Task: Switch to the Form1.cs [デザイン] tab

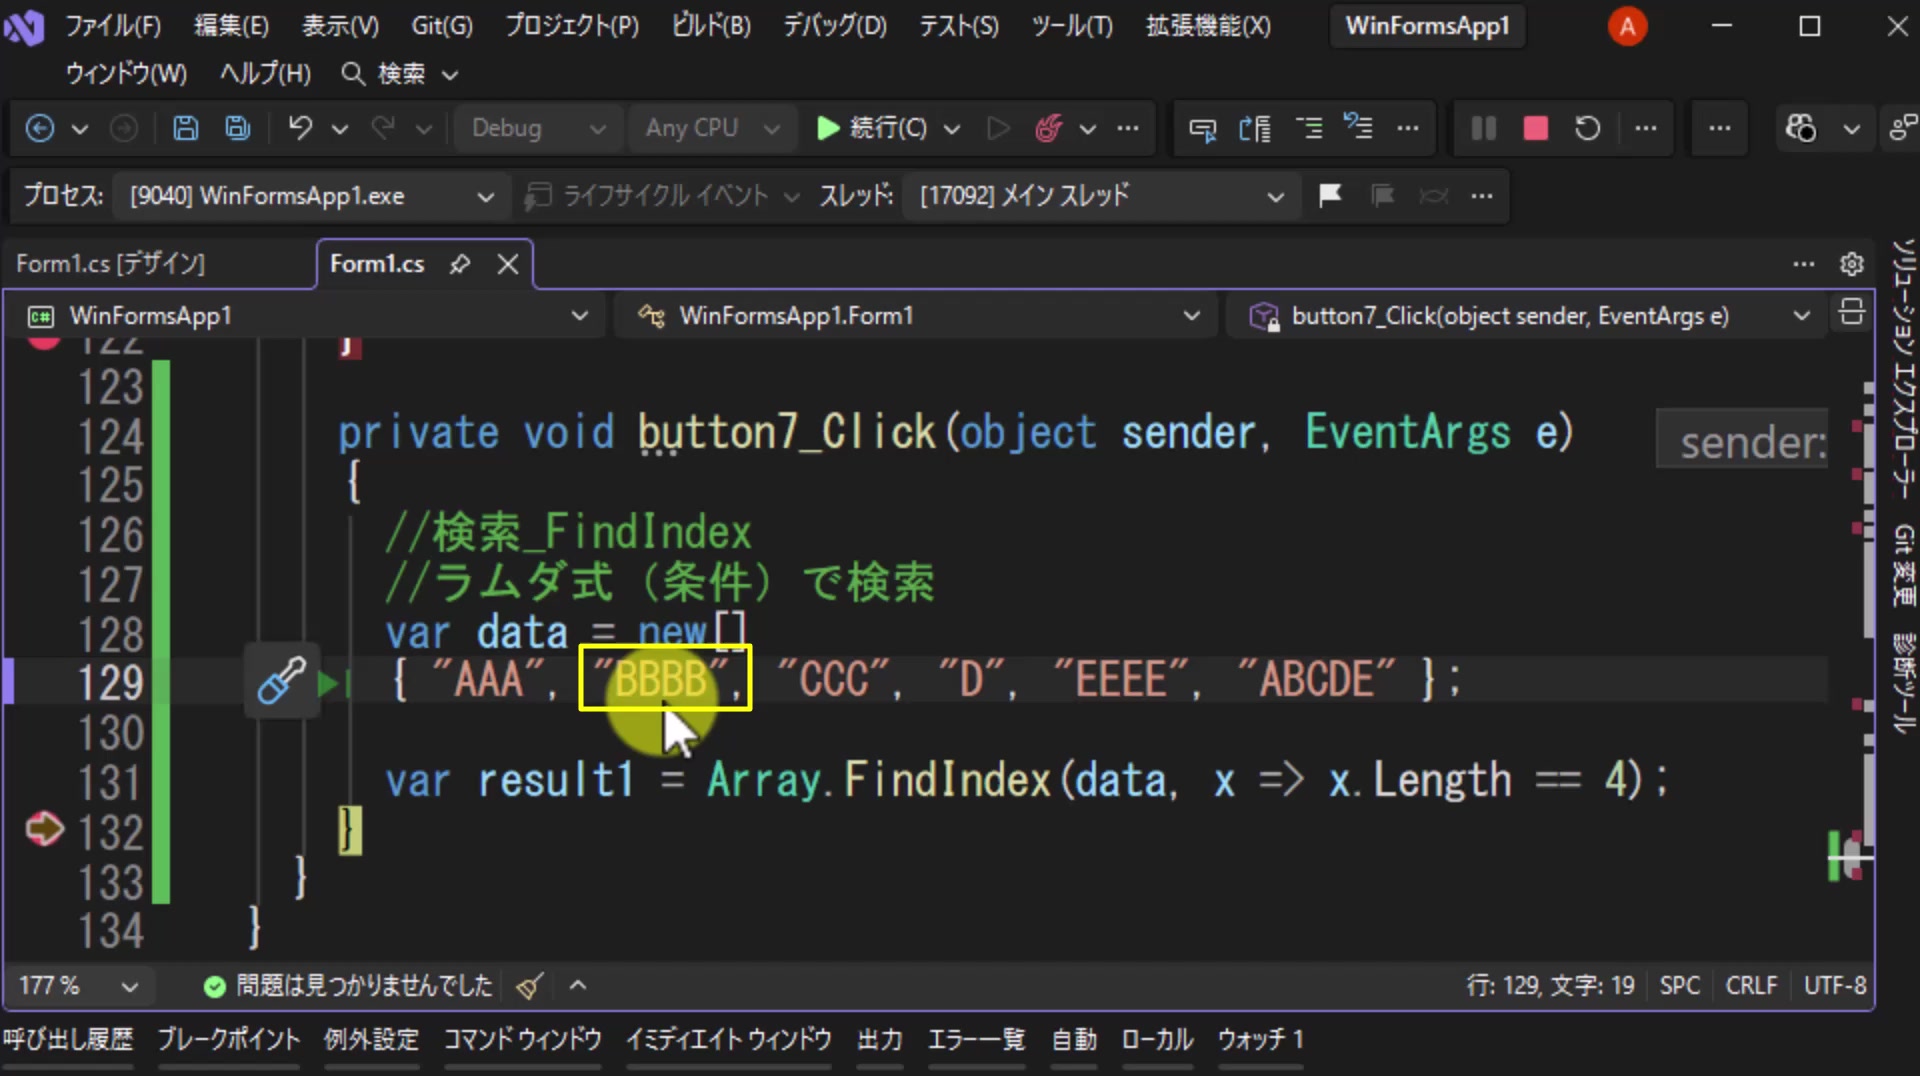Action: (111, 264)
